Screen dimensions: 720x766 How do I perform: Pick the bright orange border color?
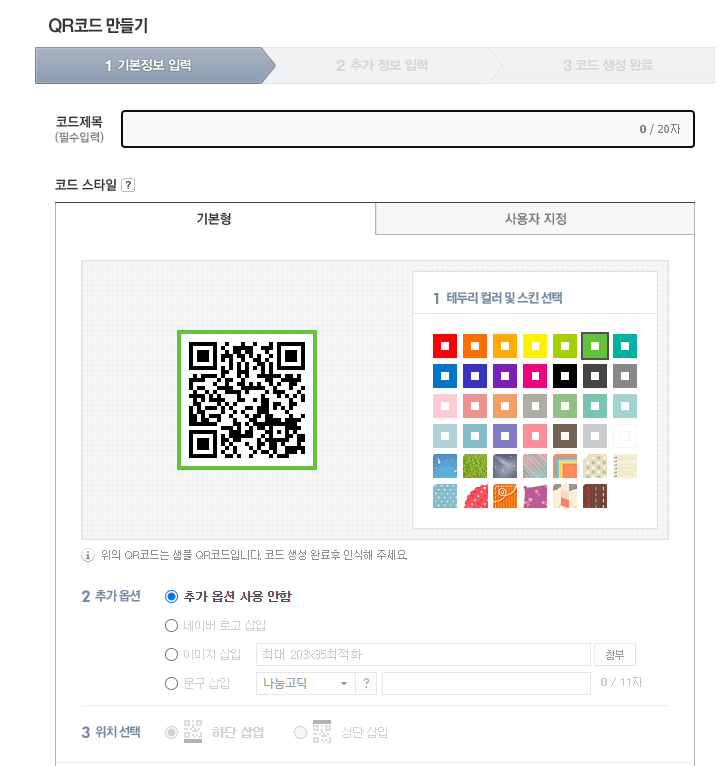[x=475, y=346]
